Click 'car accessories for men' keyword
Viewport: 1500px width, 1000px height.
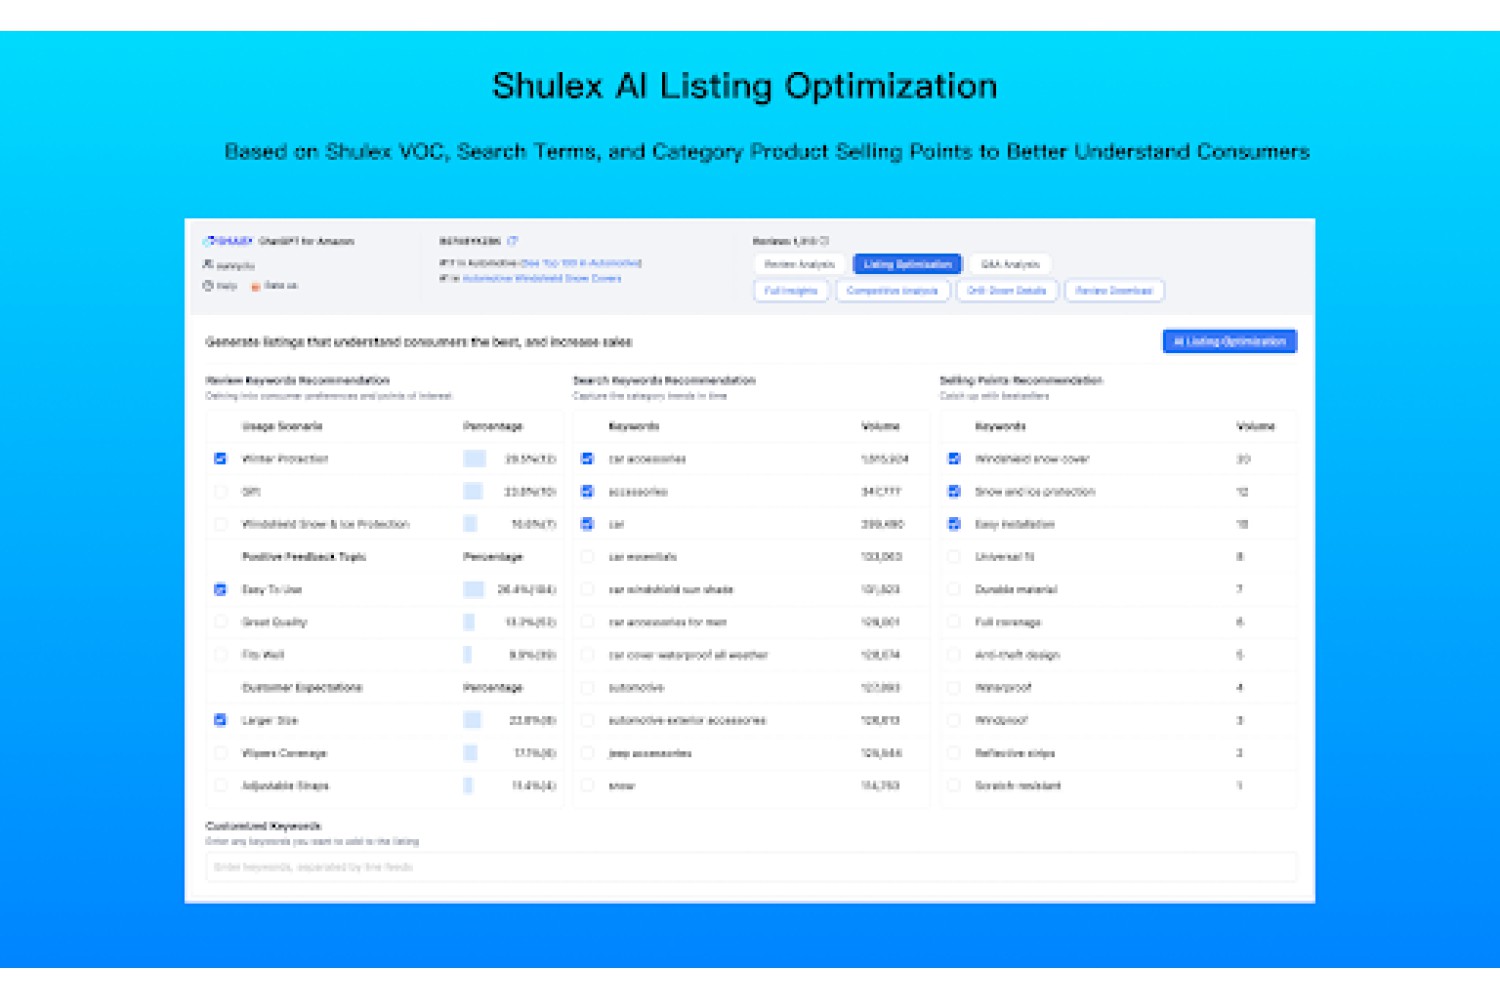[667, 622]
